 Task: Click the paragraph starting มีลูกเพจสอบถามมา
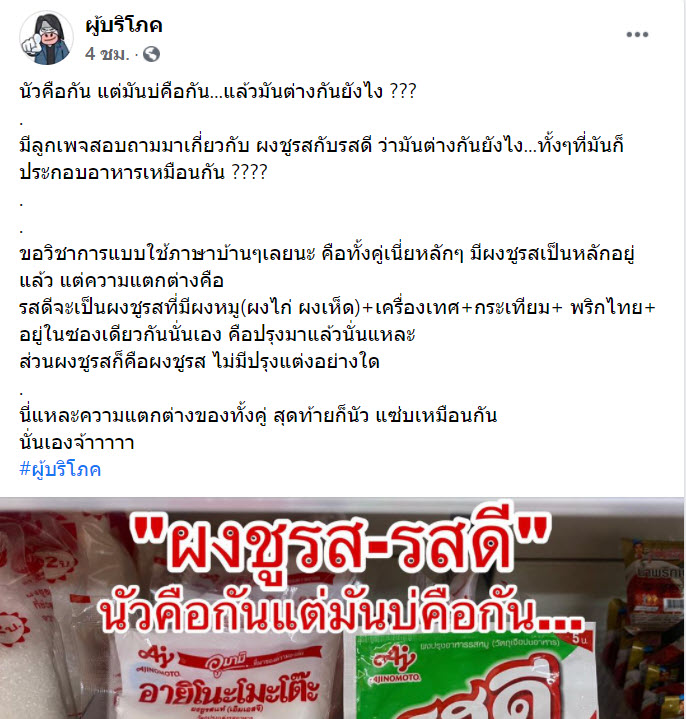(x=321, y=159)
